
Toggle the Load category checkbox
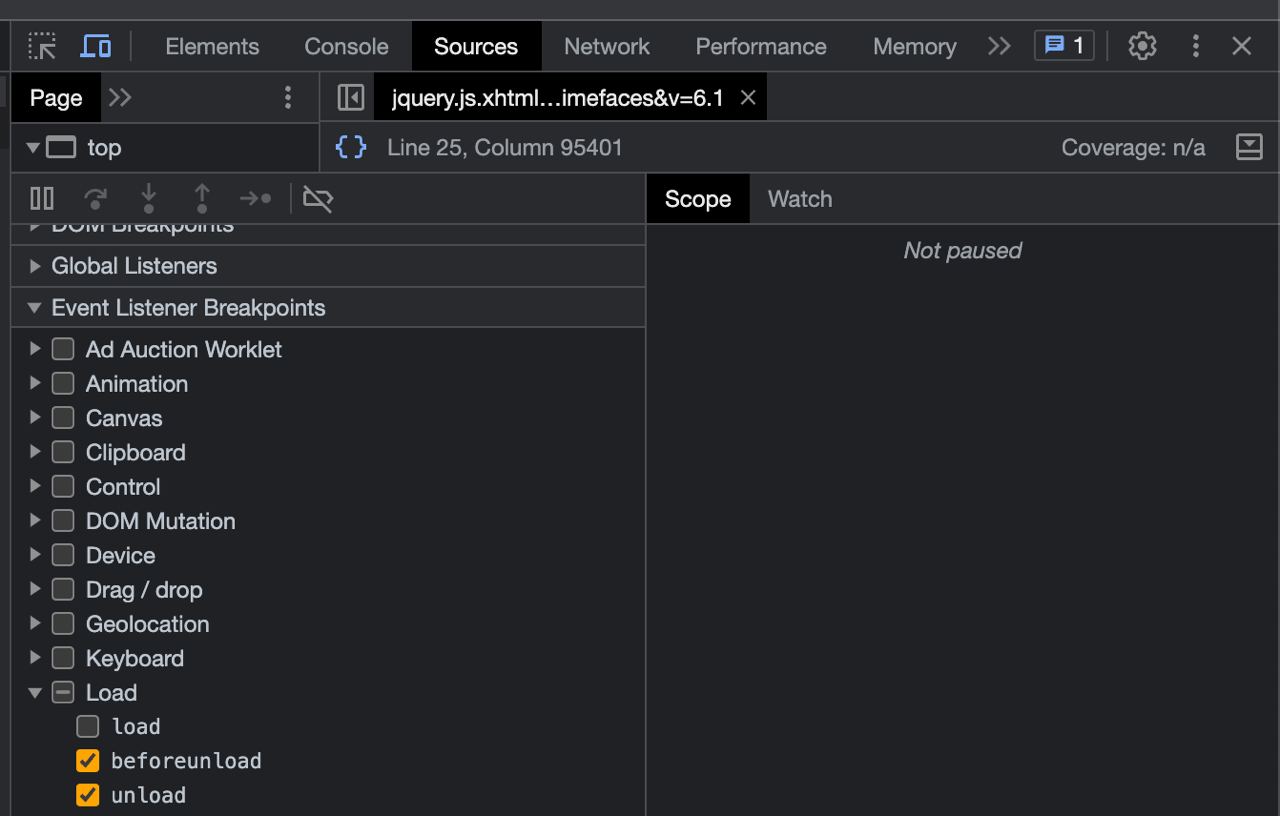point(63,692)
